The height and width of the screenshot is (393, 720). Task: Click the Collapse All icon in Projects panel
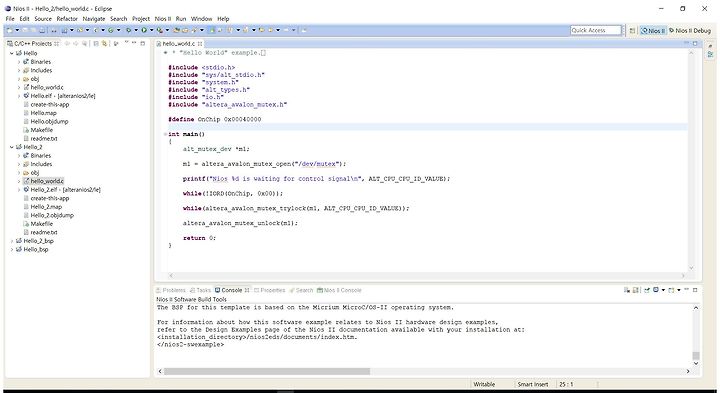[96, 43]
